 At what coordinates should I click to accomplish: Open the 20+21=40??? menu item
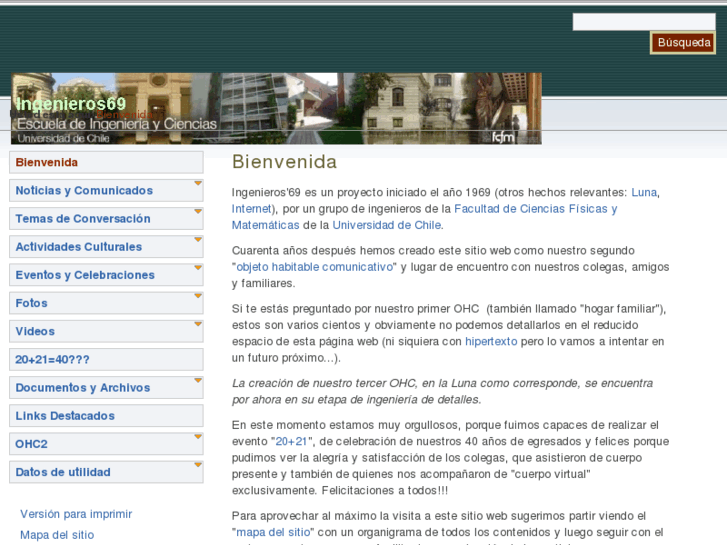point(106,359)
